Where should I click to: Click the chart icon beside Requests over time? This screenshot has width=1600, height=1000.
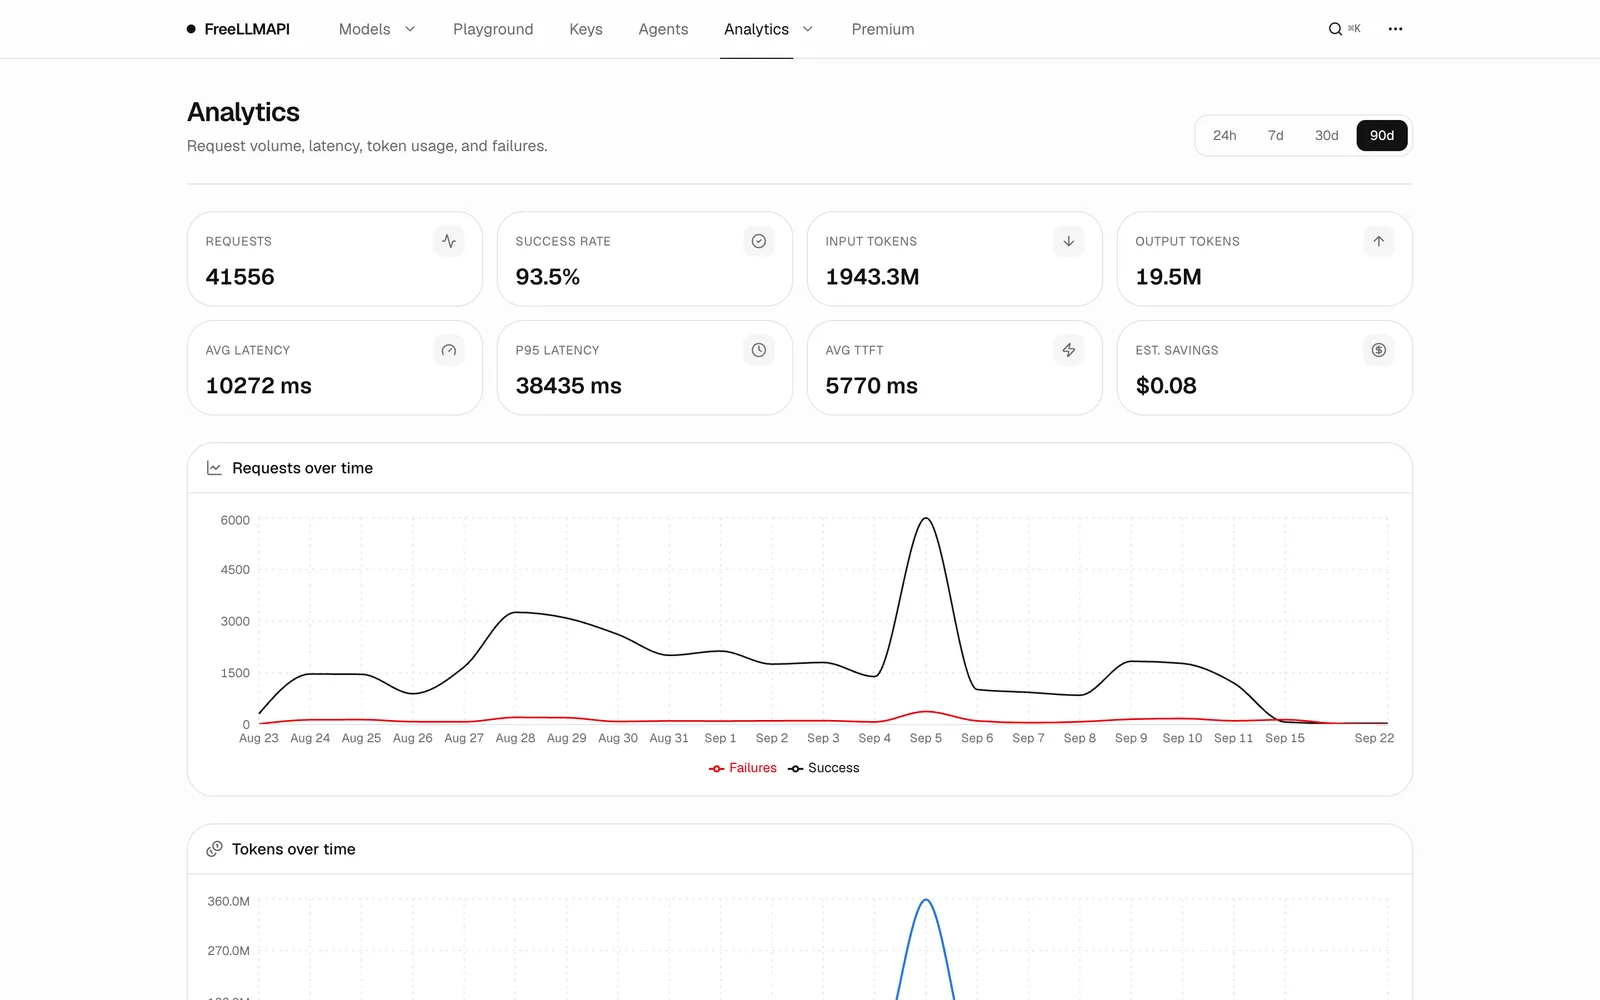214,468
